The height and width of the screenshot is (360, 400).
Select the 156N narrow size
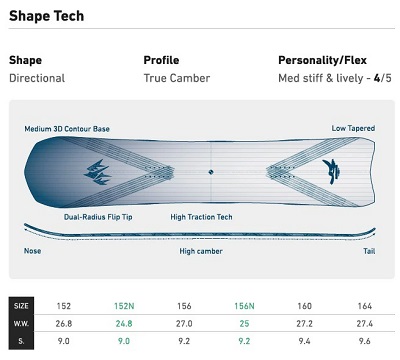[244, 306]
